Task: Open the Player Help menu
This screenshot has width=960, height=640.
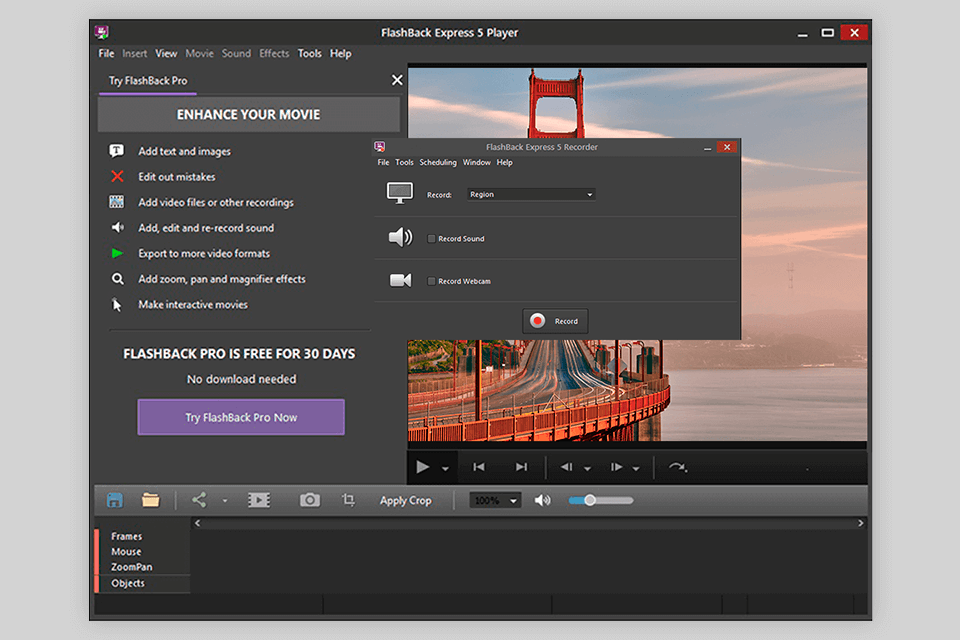Action: [x=340, y=53]
